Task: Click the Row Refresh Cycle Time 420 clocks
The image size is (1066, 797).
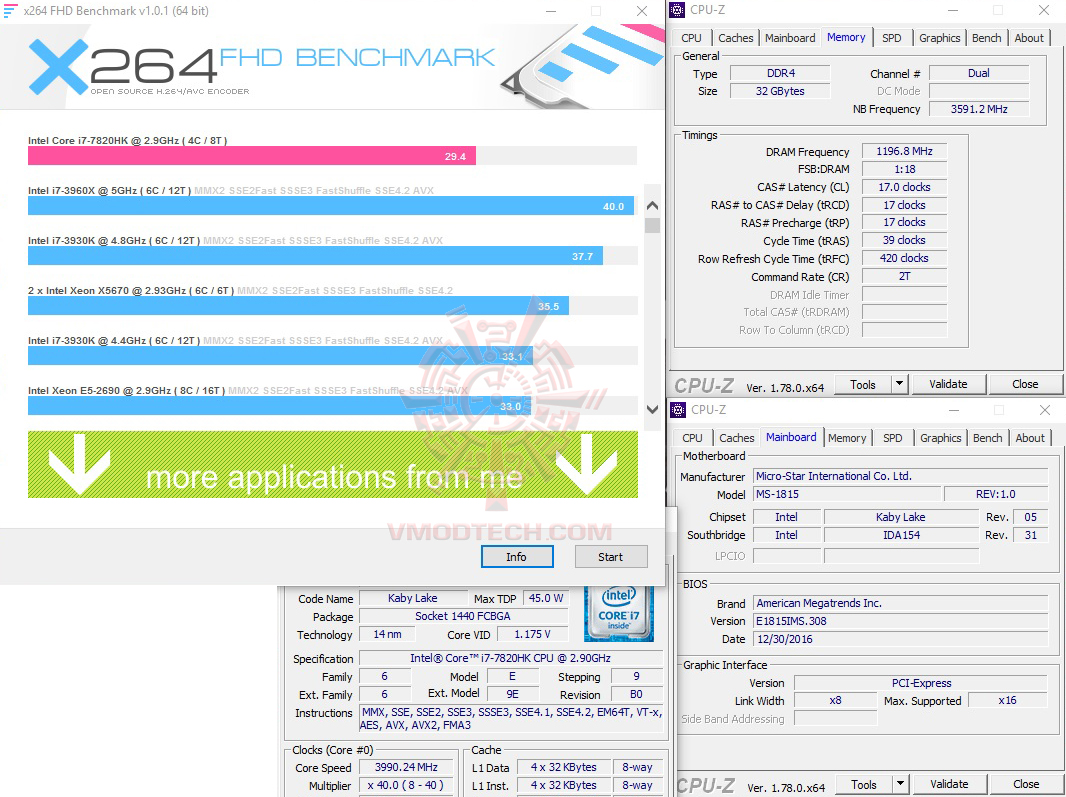Action: click(904, 258)
